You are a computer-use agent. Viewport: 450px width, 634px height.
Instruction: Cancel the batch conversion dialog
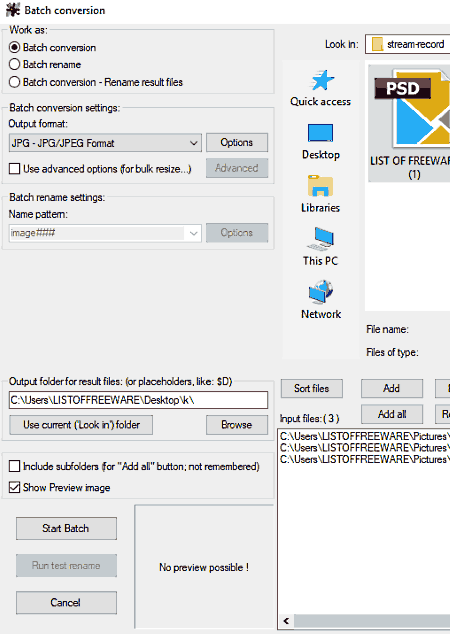pos(66,603)
